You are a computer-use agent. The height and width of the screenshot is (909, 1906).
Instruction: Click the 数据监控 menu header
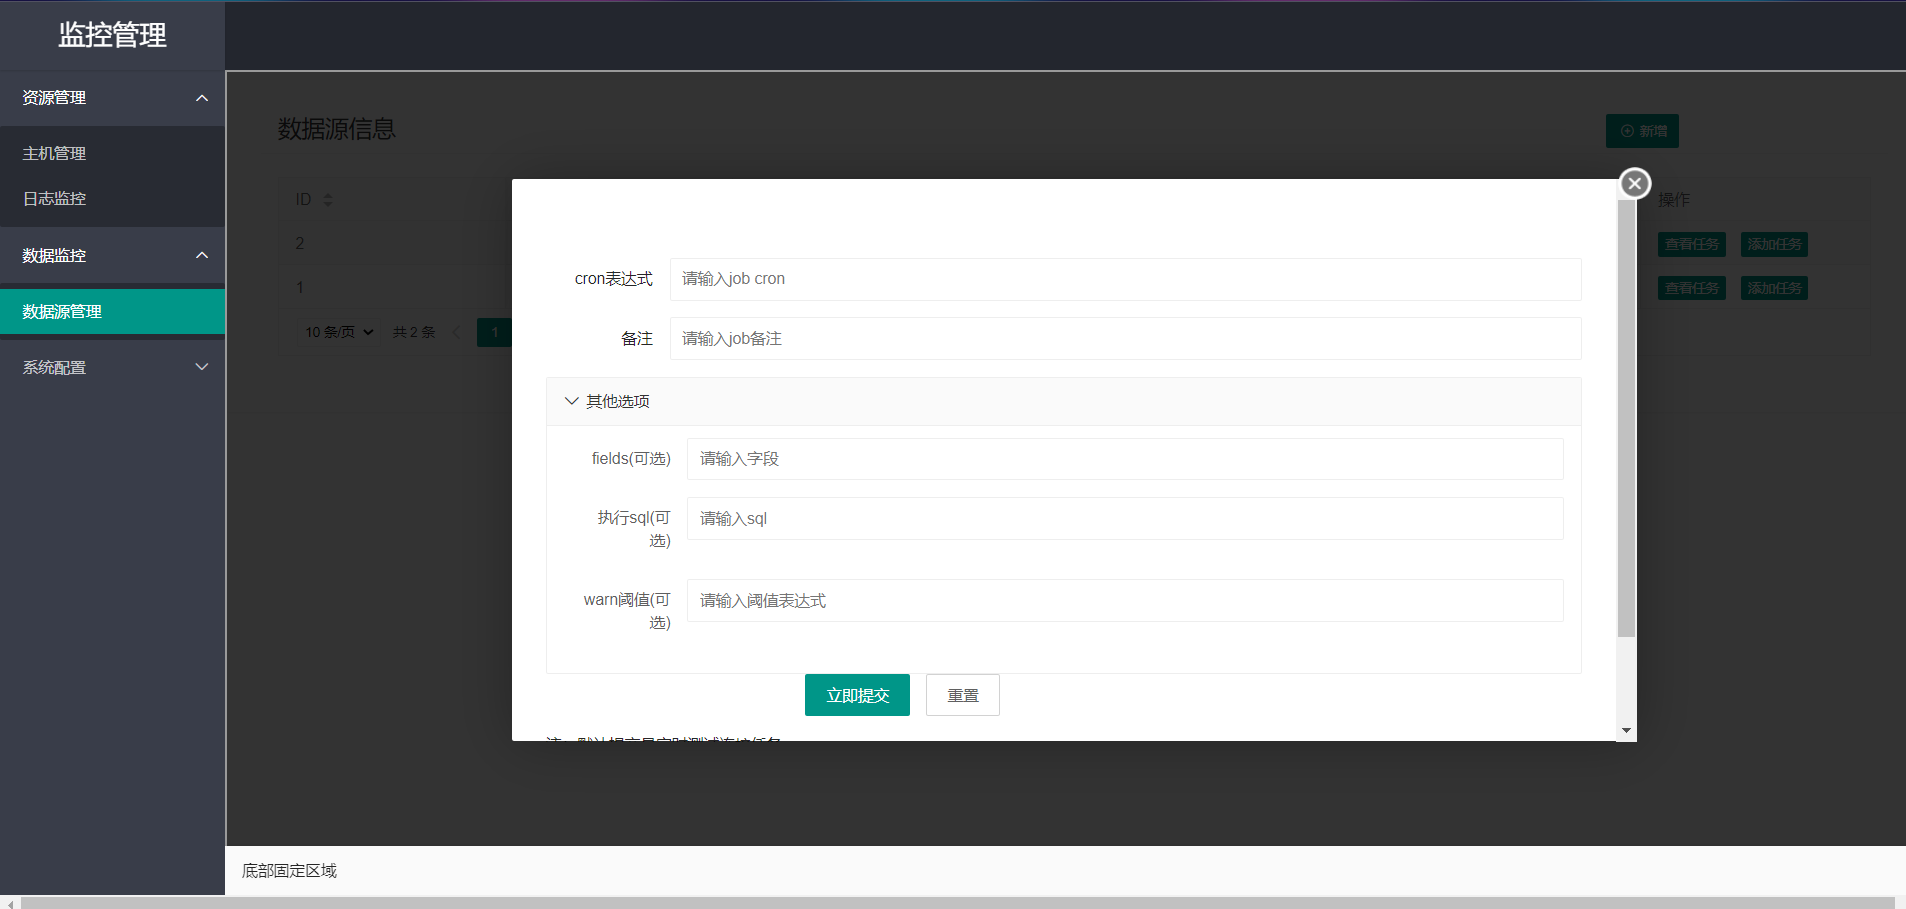pyautogui.click(x=112, y=255)
